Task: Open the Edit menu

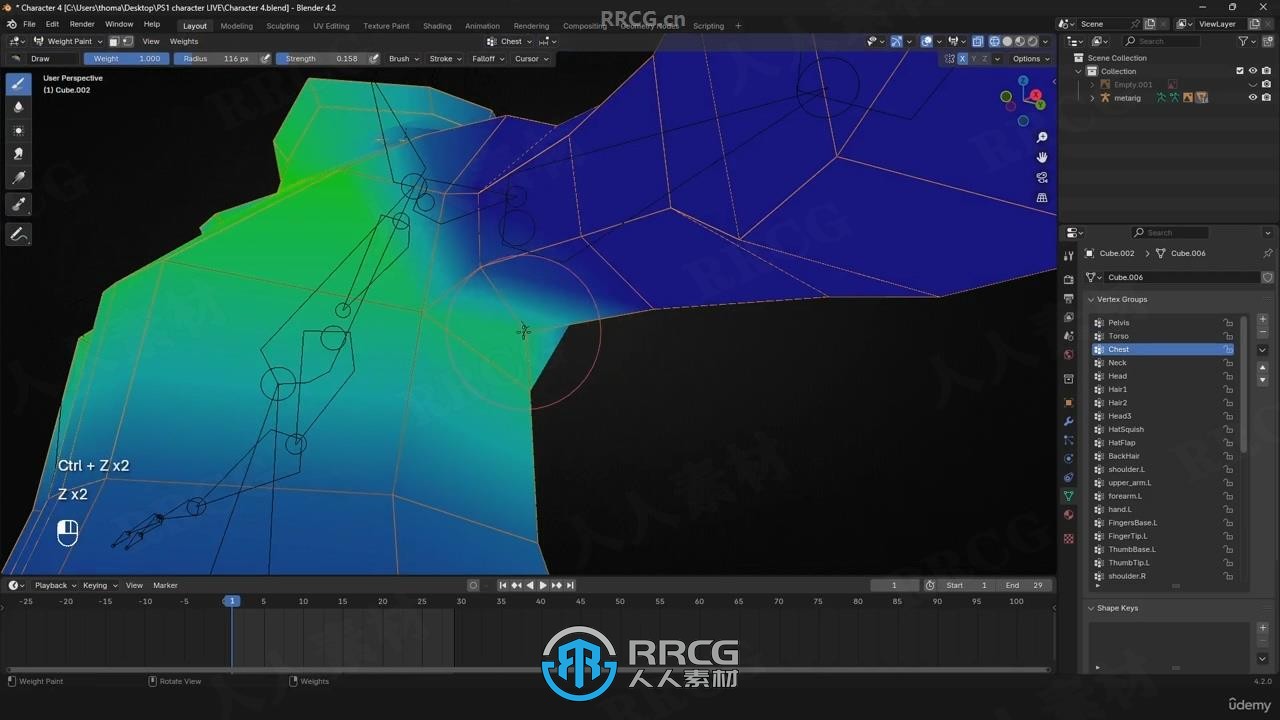Action: pos(52,24)
